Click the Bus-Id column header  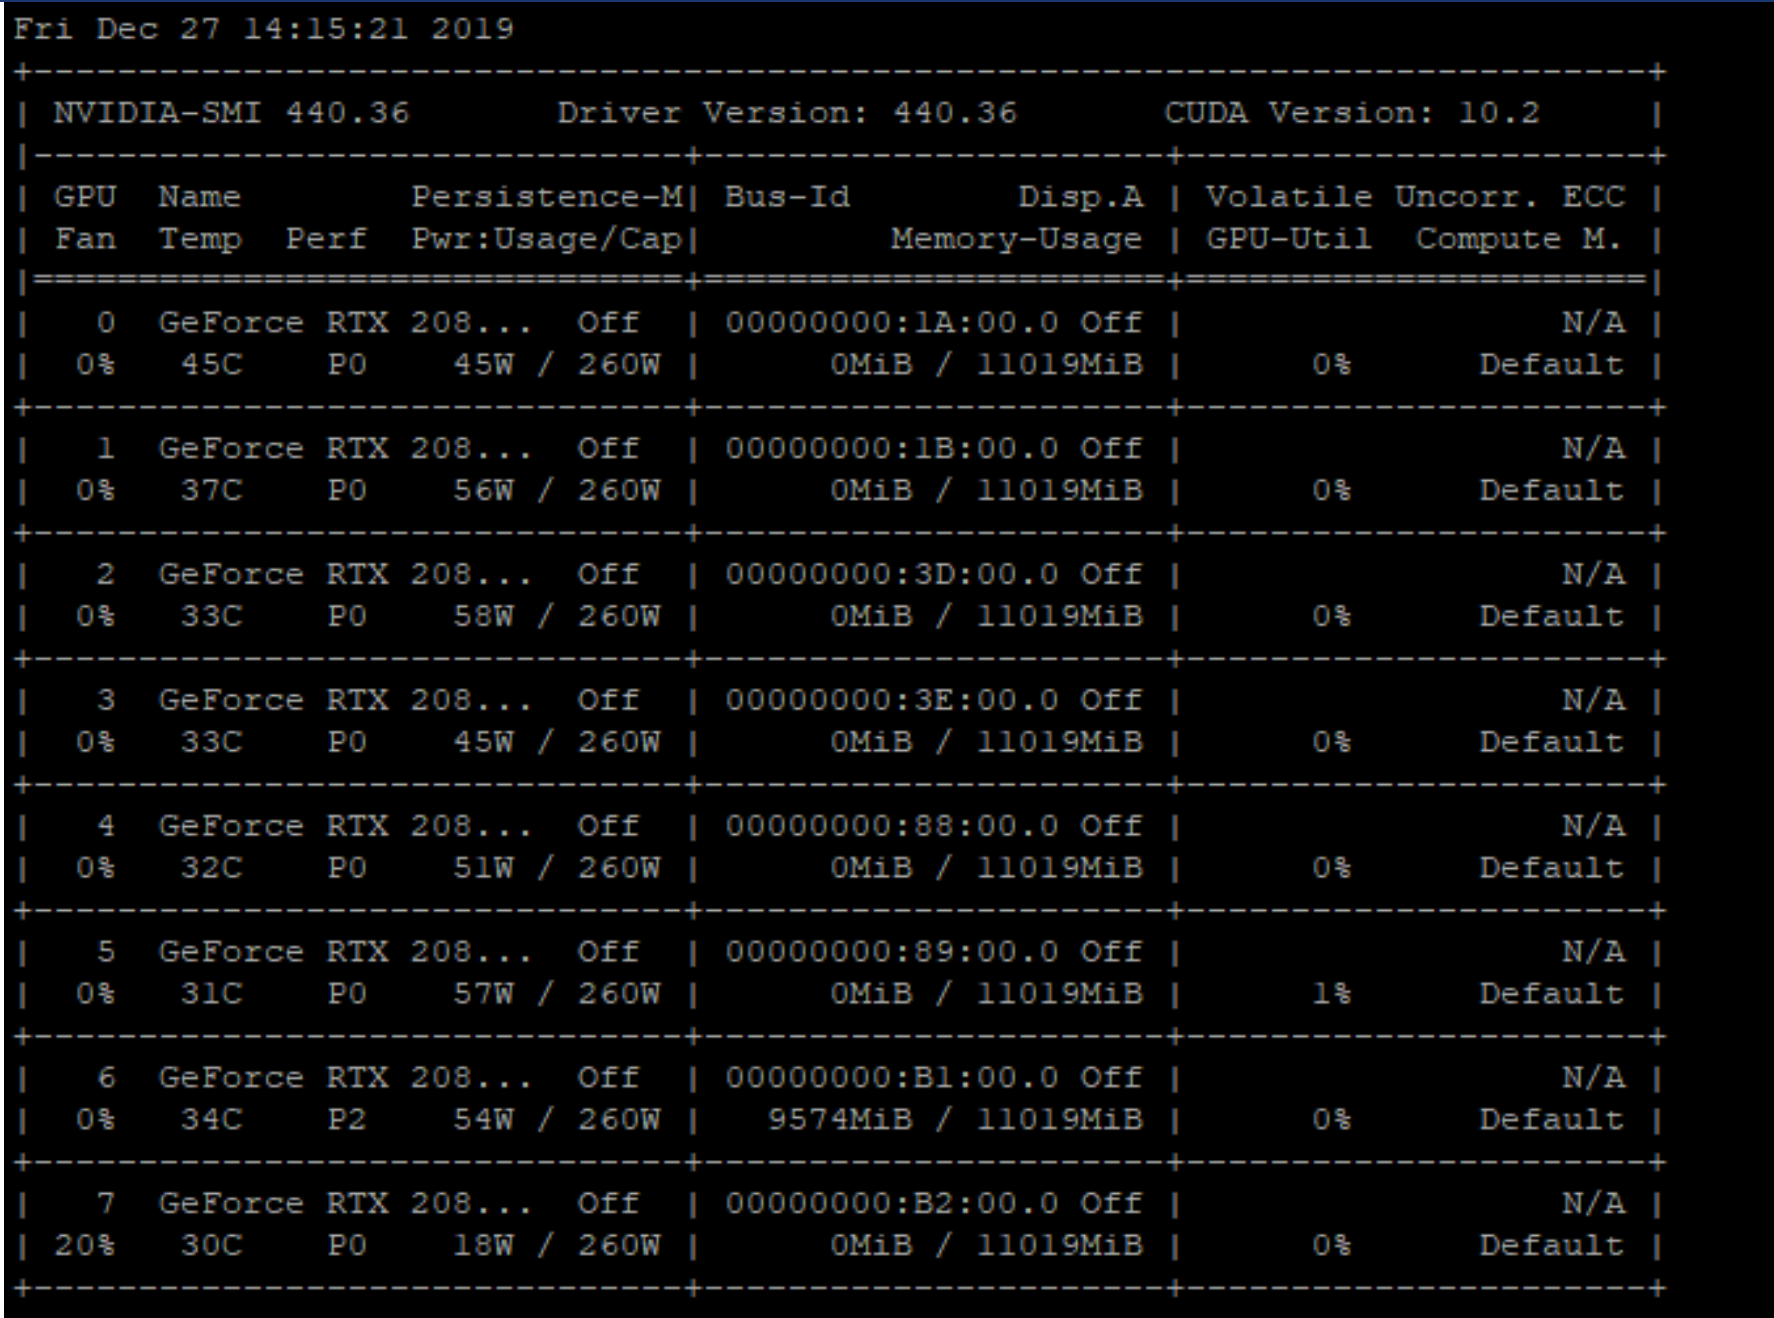point(787,196)
